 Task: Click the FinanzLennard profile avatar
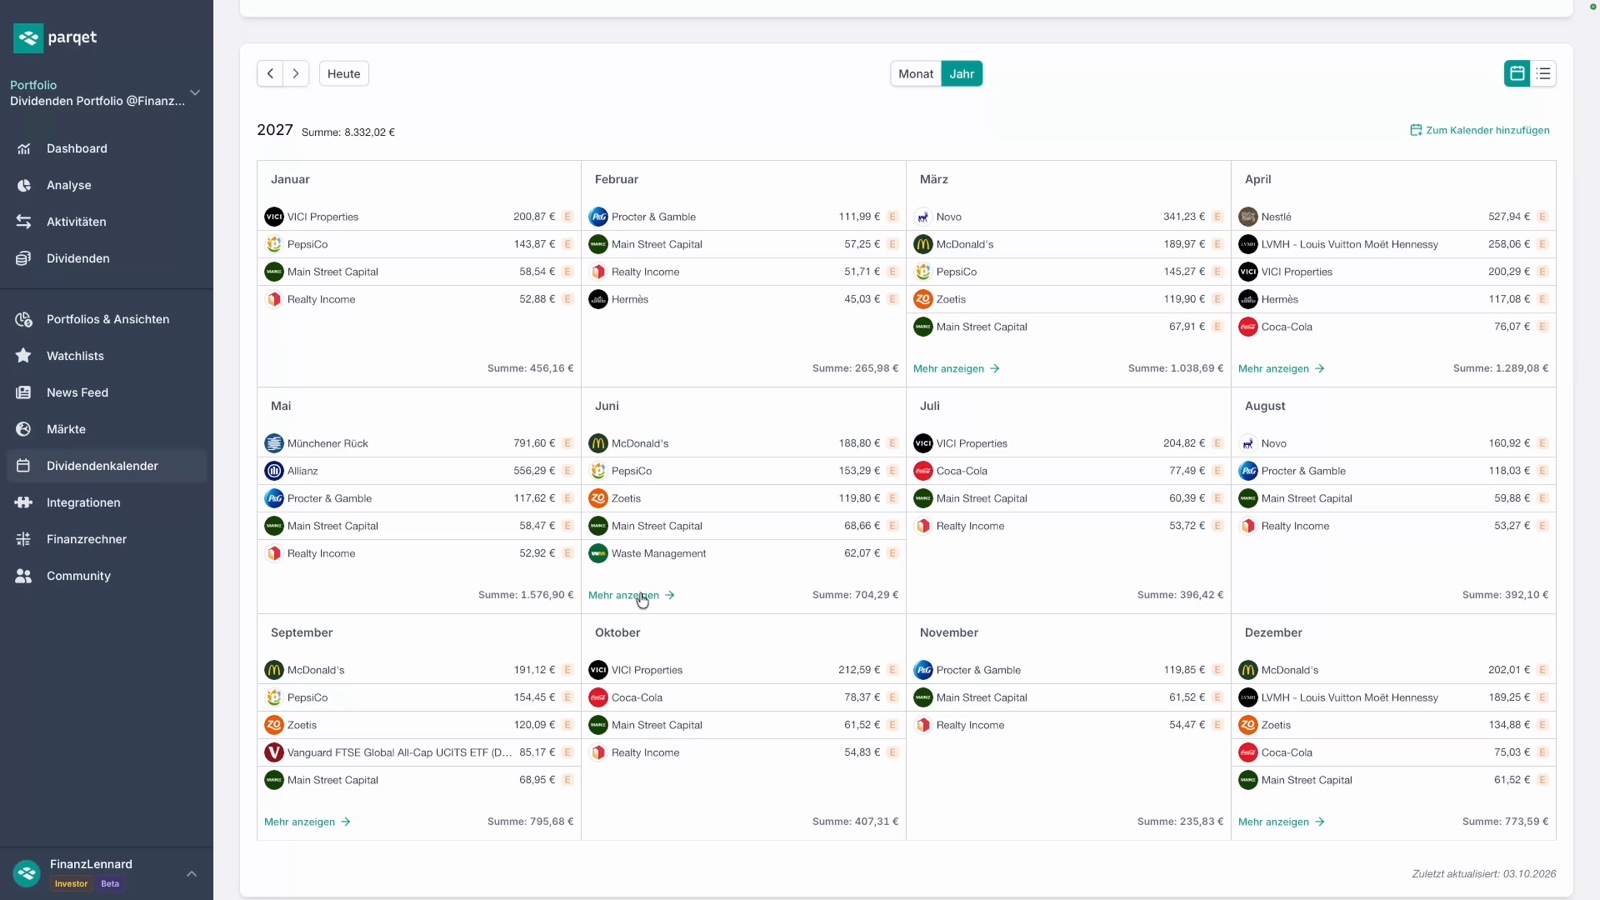coord(27,873)
